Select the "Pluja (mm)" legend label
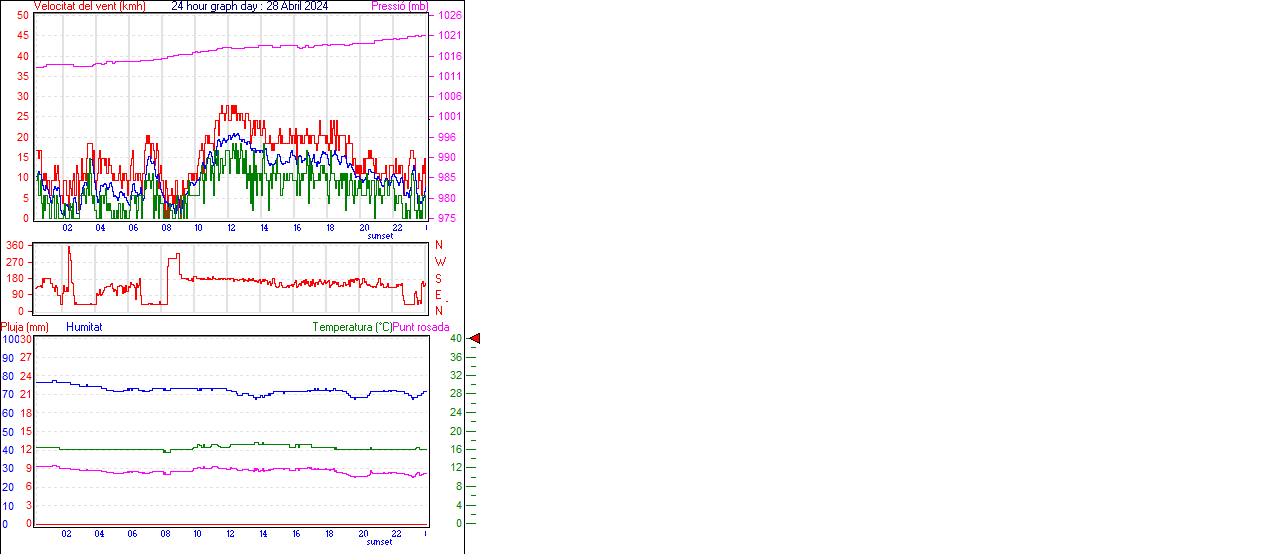Screen dimensions: 1280x554 click(24, 327)
